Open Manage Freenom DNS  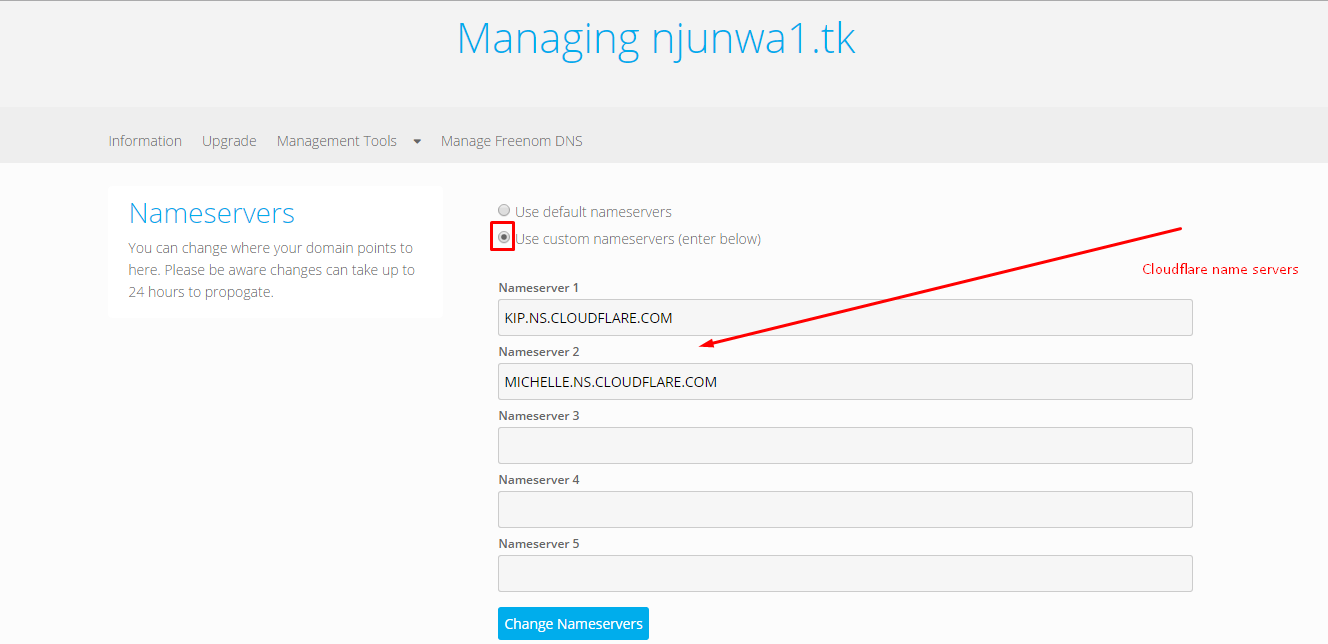511,141
